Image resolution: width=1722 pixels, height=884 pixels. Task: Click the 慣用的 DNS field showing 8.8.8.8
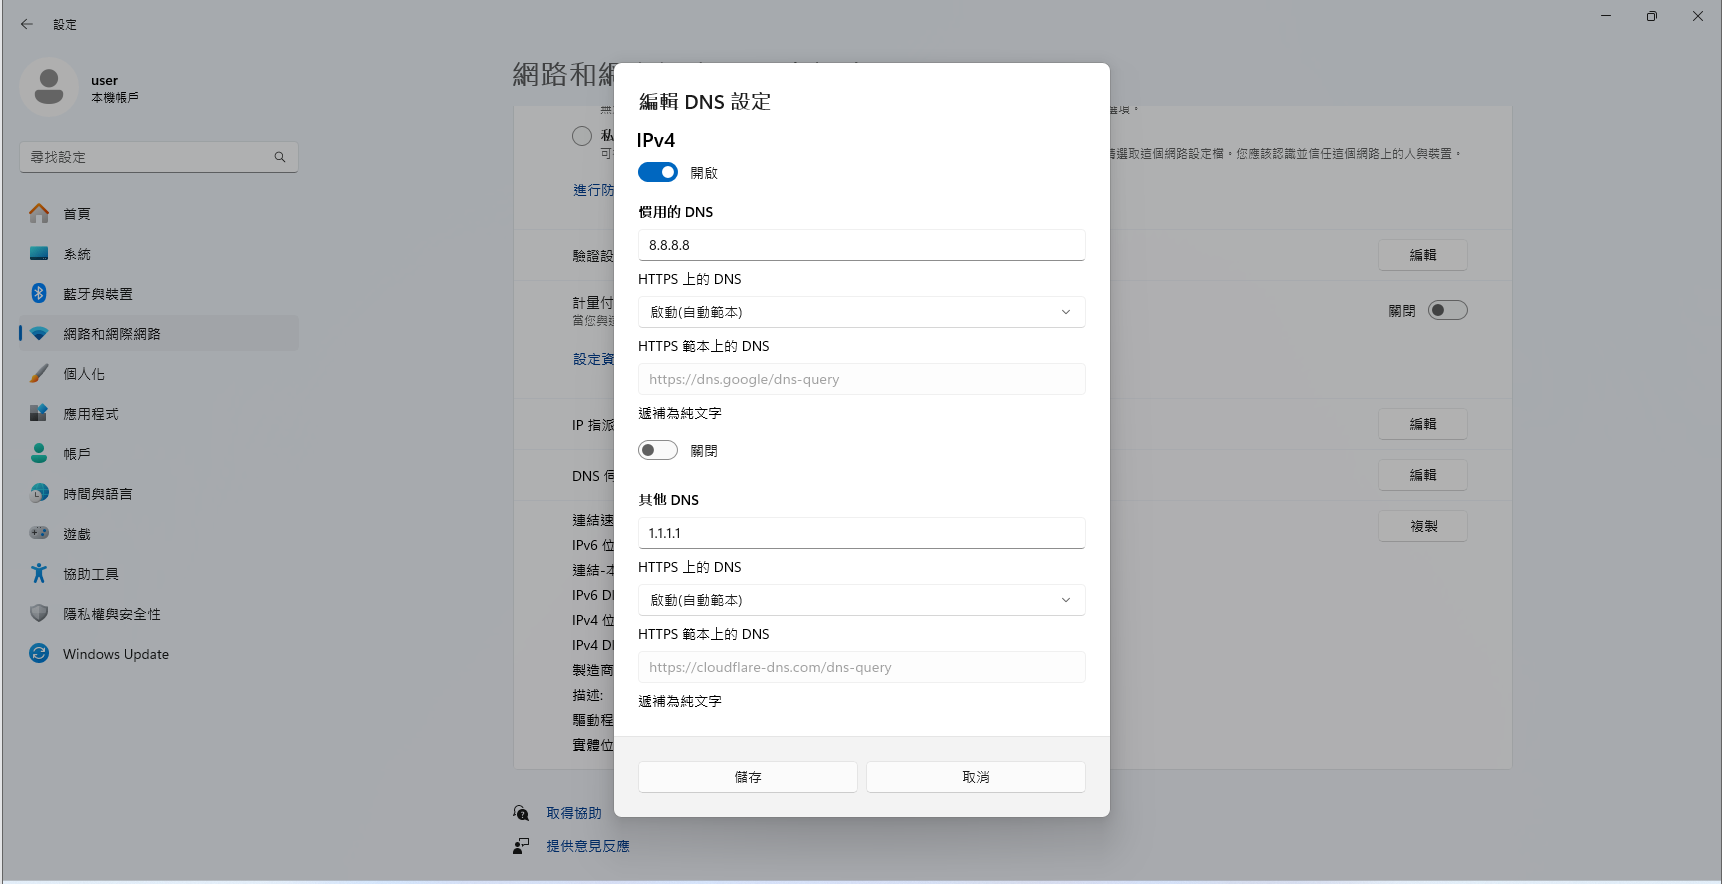pos(862,245)
